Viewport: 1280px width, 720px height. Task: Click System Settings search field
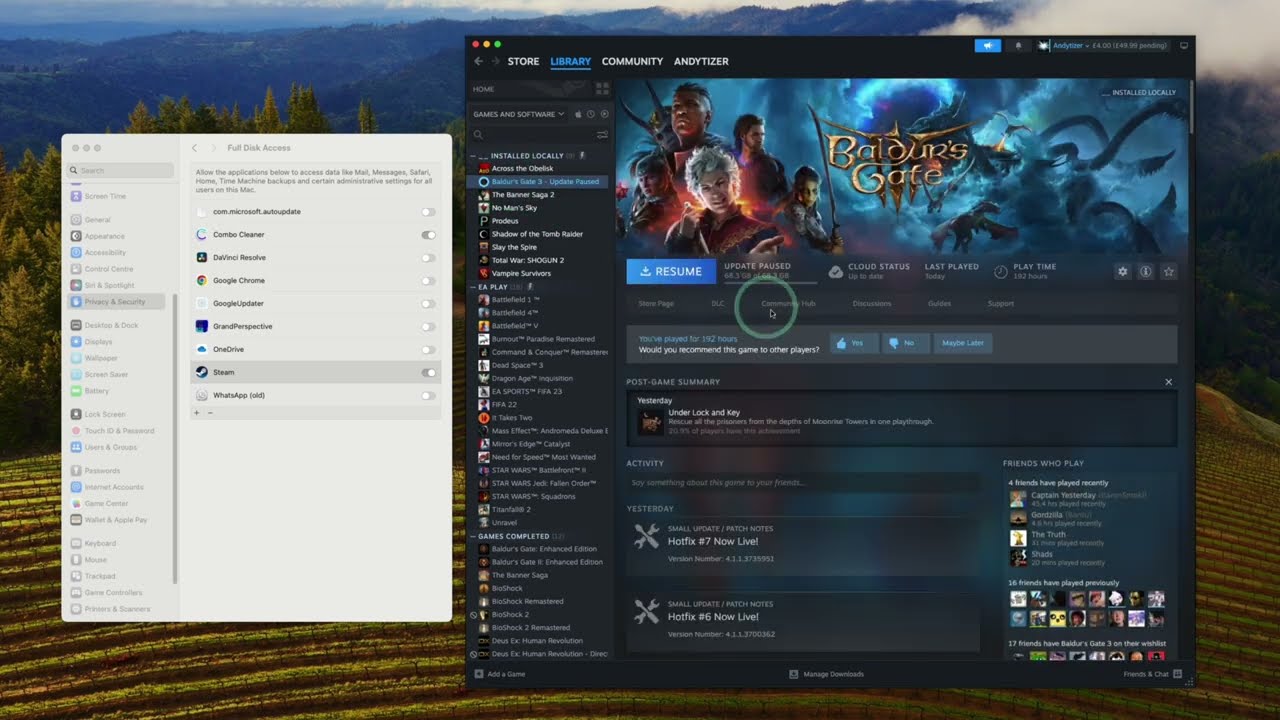pyautogui.click(x=120, y=171)
